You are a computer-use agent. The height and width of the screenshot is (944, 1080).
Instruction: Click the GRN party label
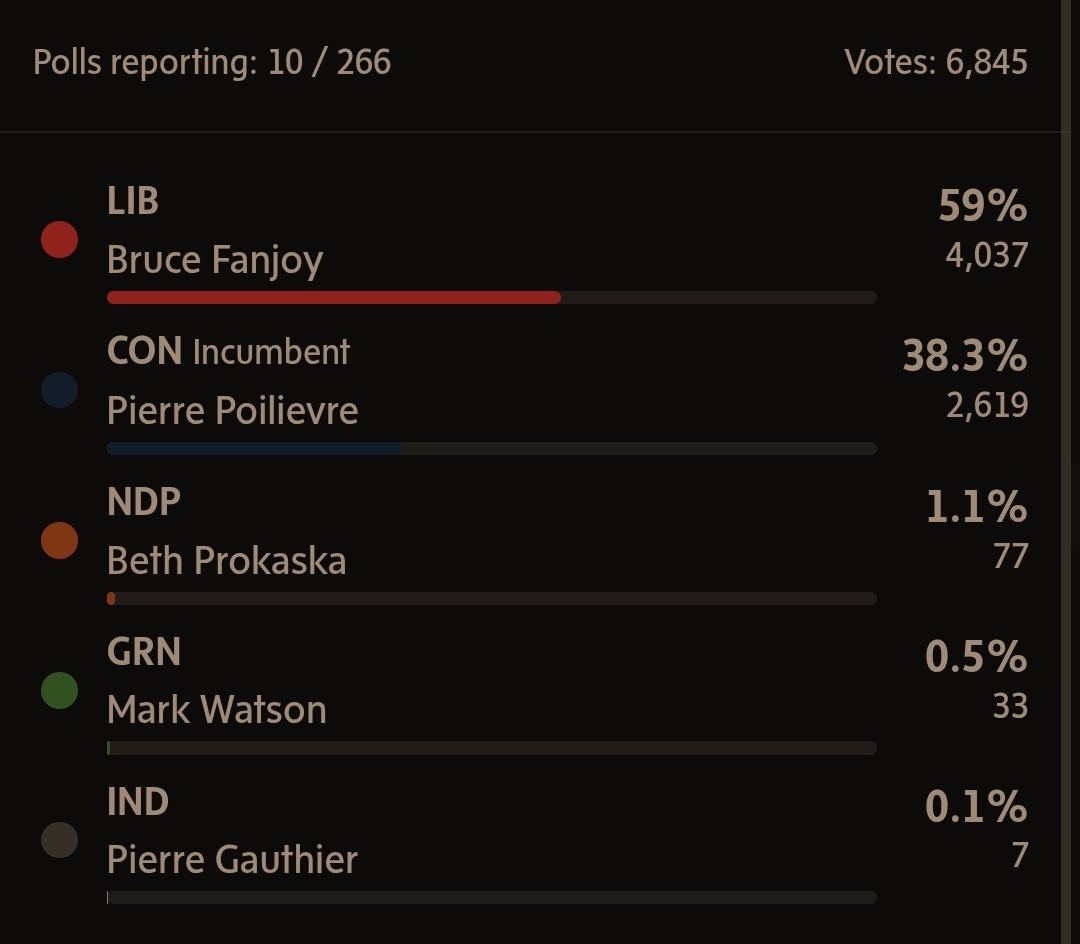[x=144, y=652]
